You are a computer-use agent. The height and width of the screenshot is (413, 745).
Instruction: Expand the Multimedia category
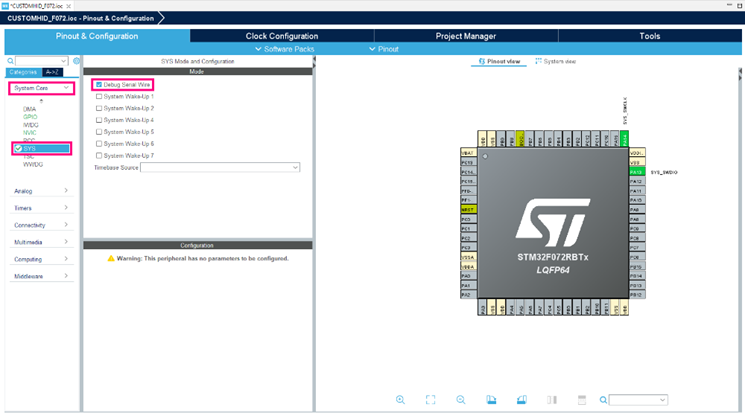41,242
